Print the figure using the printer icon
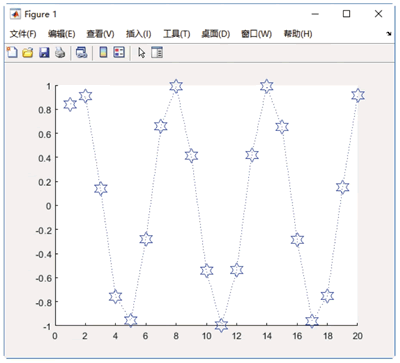Viewport: 400px width, 363px height. (60, 52)
